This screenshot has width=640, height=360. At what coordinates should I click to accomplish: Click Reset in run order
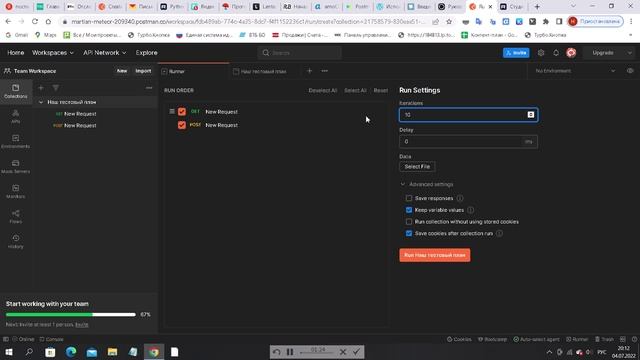pyautogui.click(x=381, y=90)
